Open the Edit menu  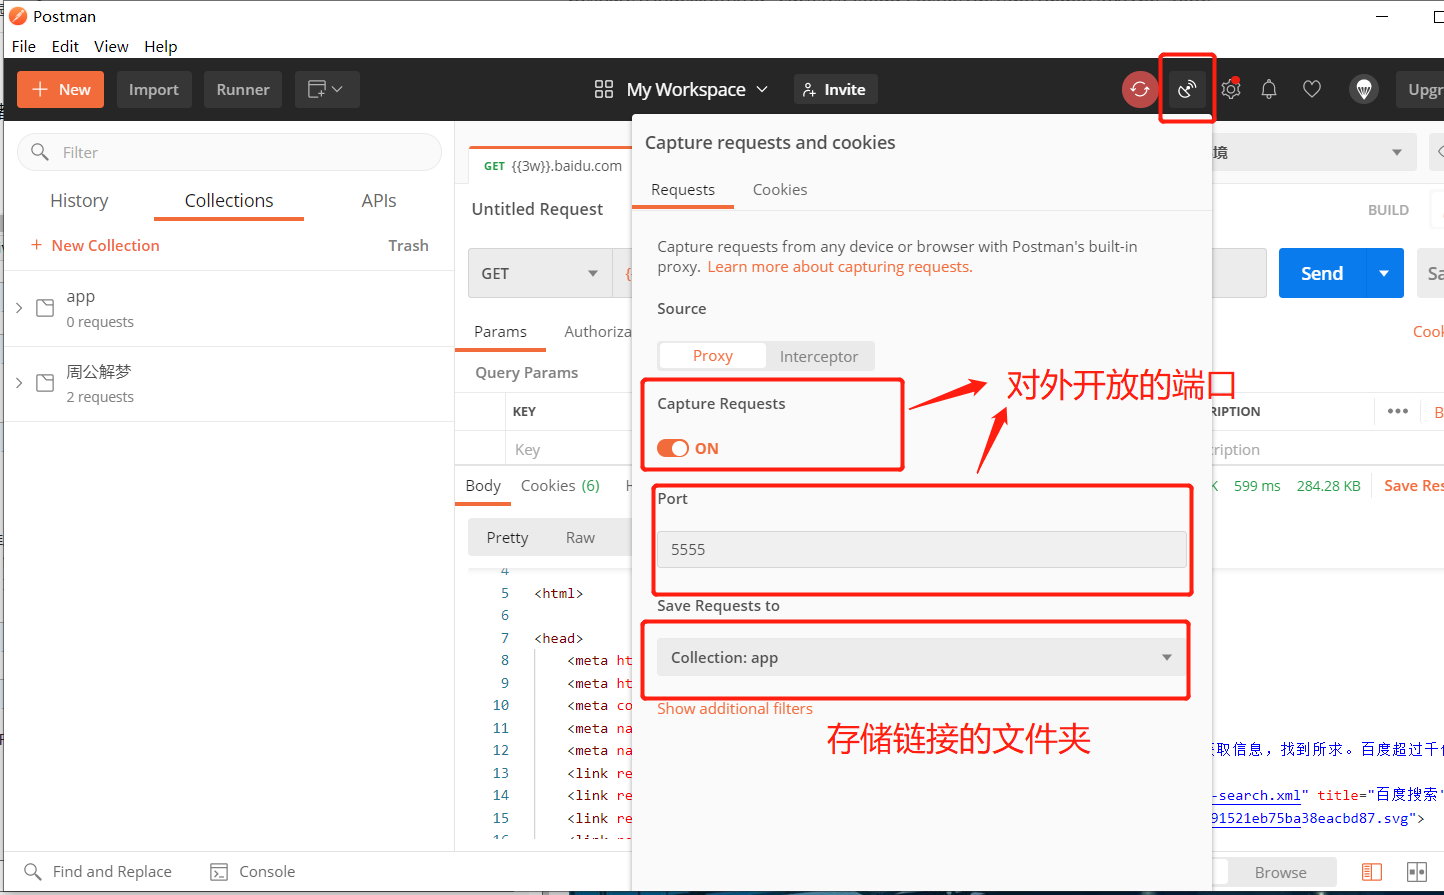[65, 46]
